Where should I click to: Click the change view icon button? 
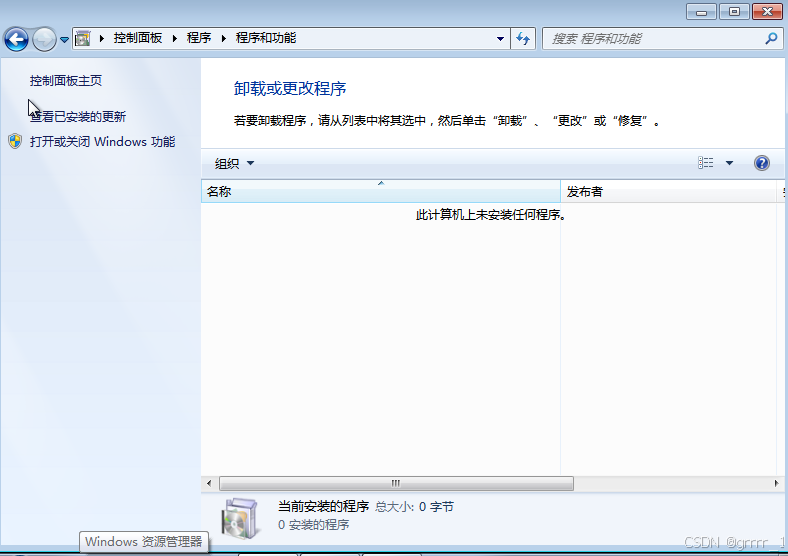click(706, 163)
